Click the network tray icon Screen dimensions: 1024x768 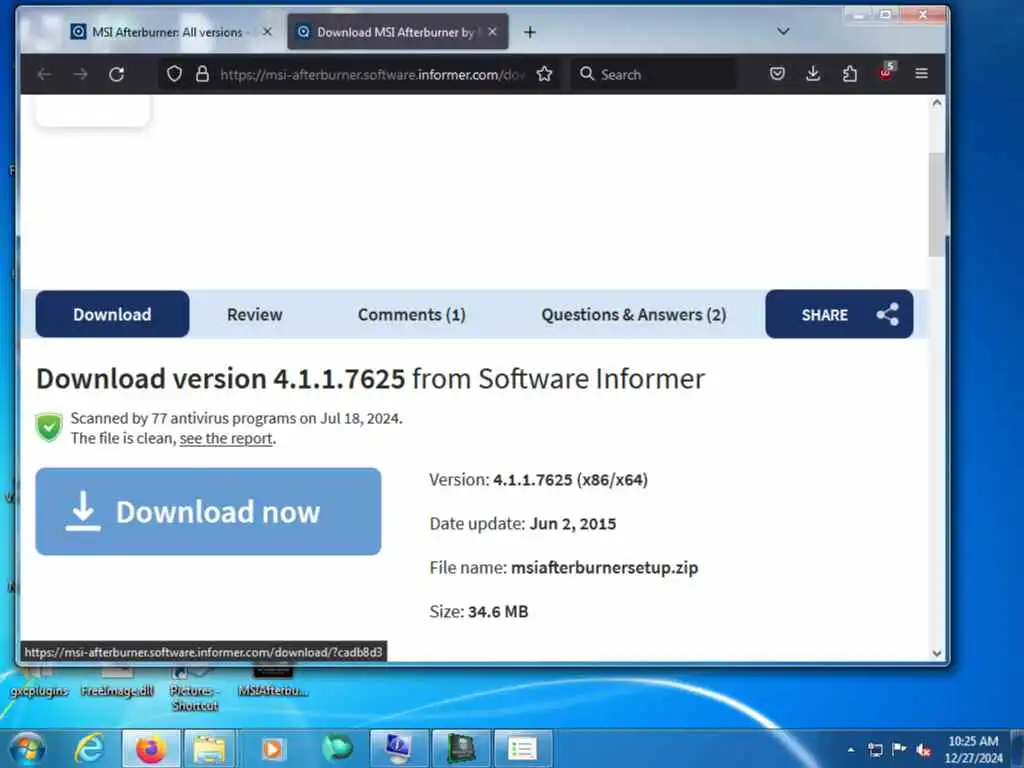875,750
